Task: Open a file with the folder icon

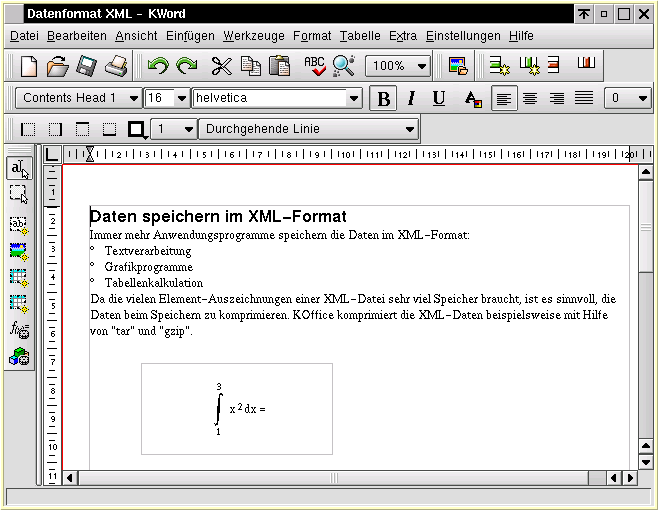Action: [58, 67]
